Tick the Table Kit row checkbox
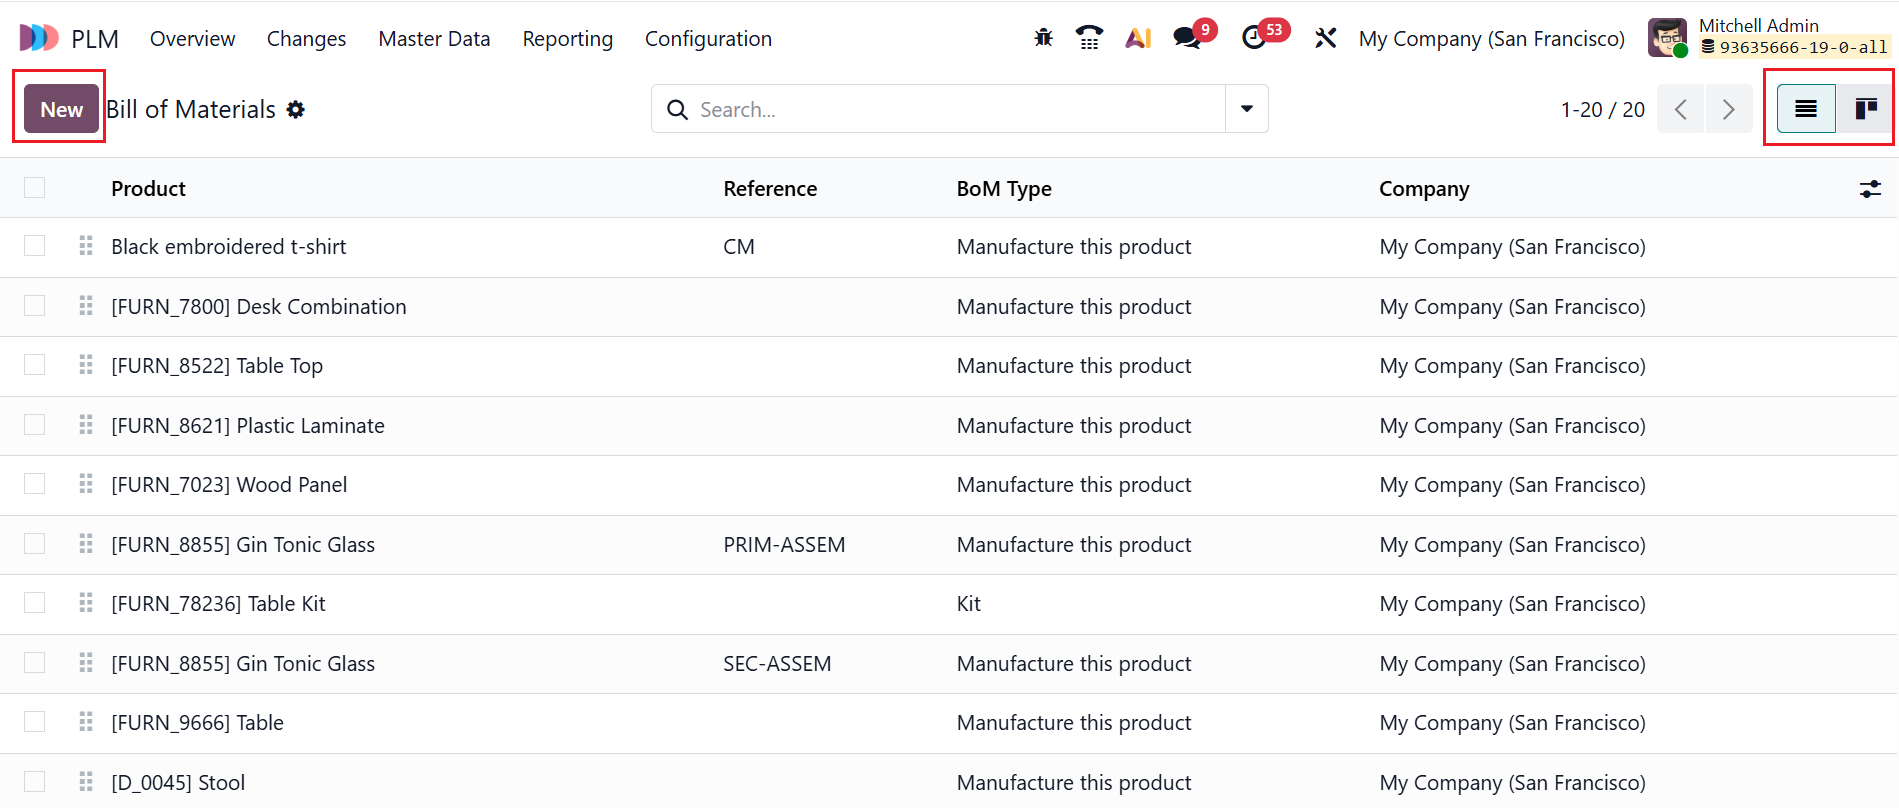The image size is (1899, 808). click(x=35, y=603)
